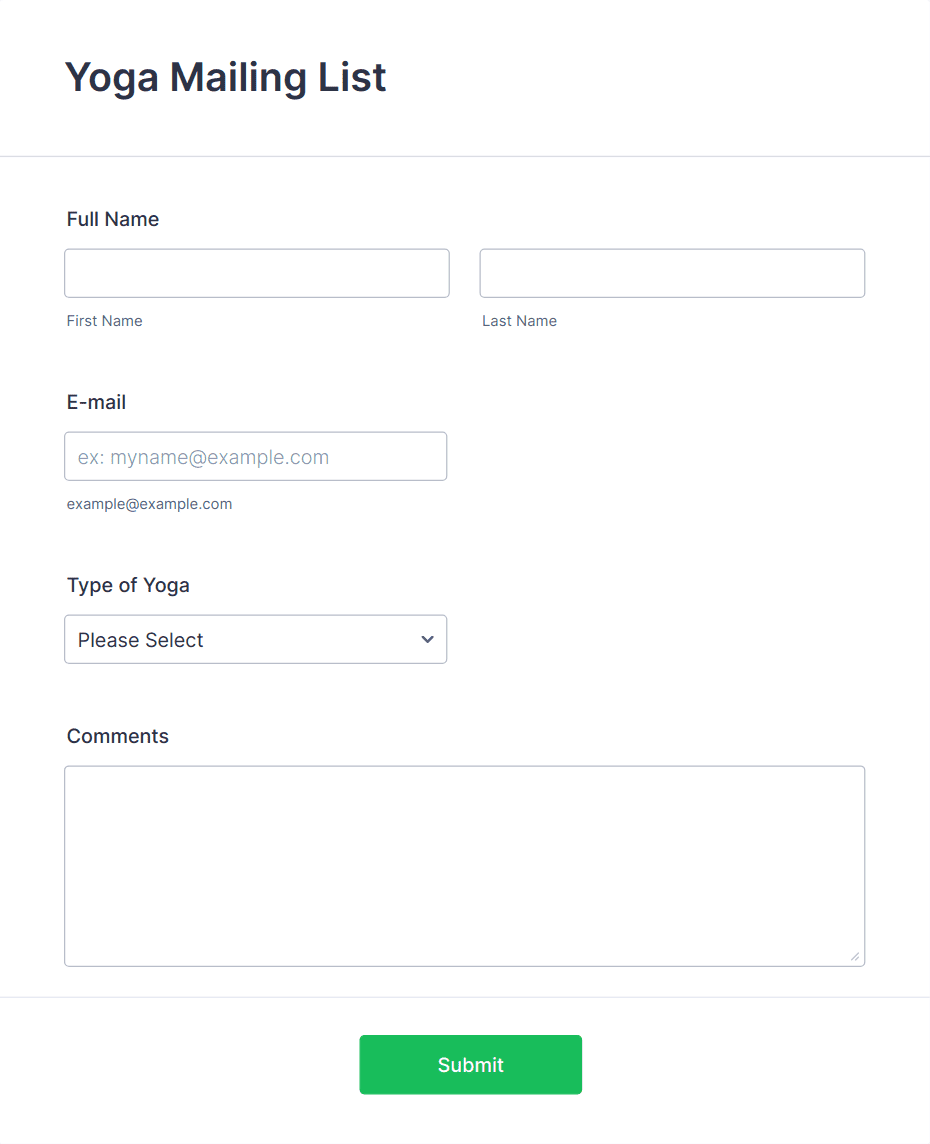Focus the E-mail address field
930x1144 pixels.
tap(255, 456)
